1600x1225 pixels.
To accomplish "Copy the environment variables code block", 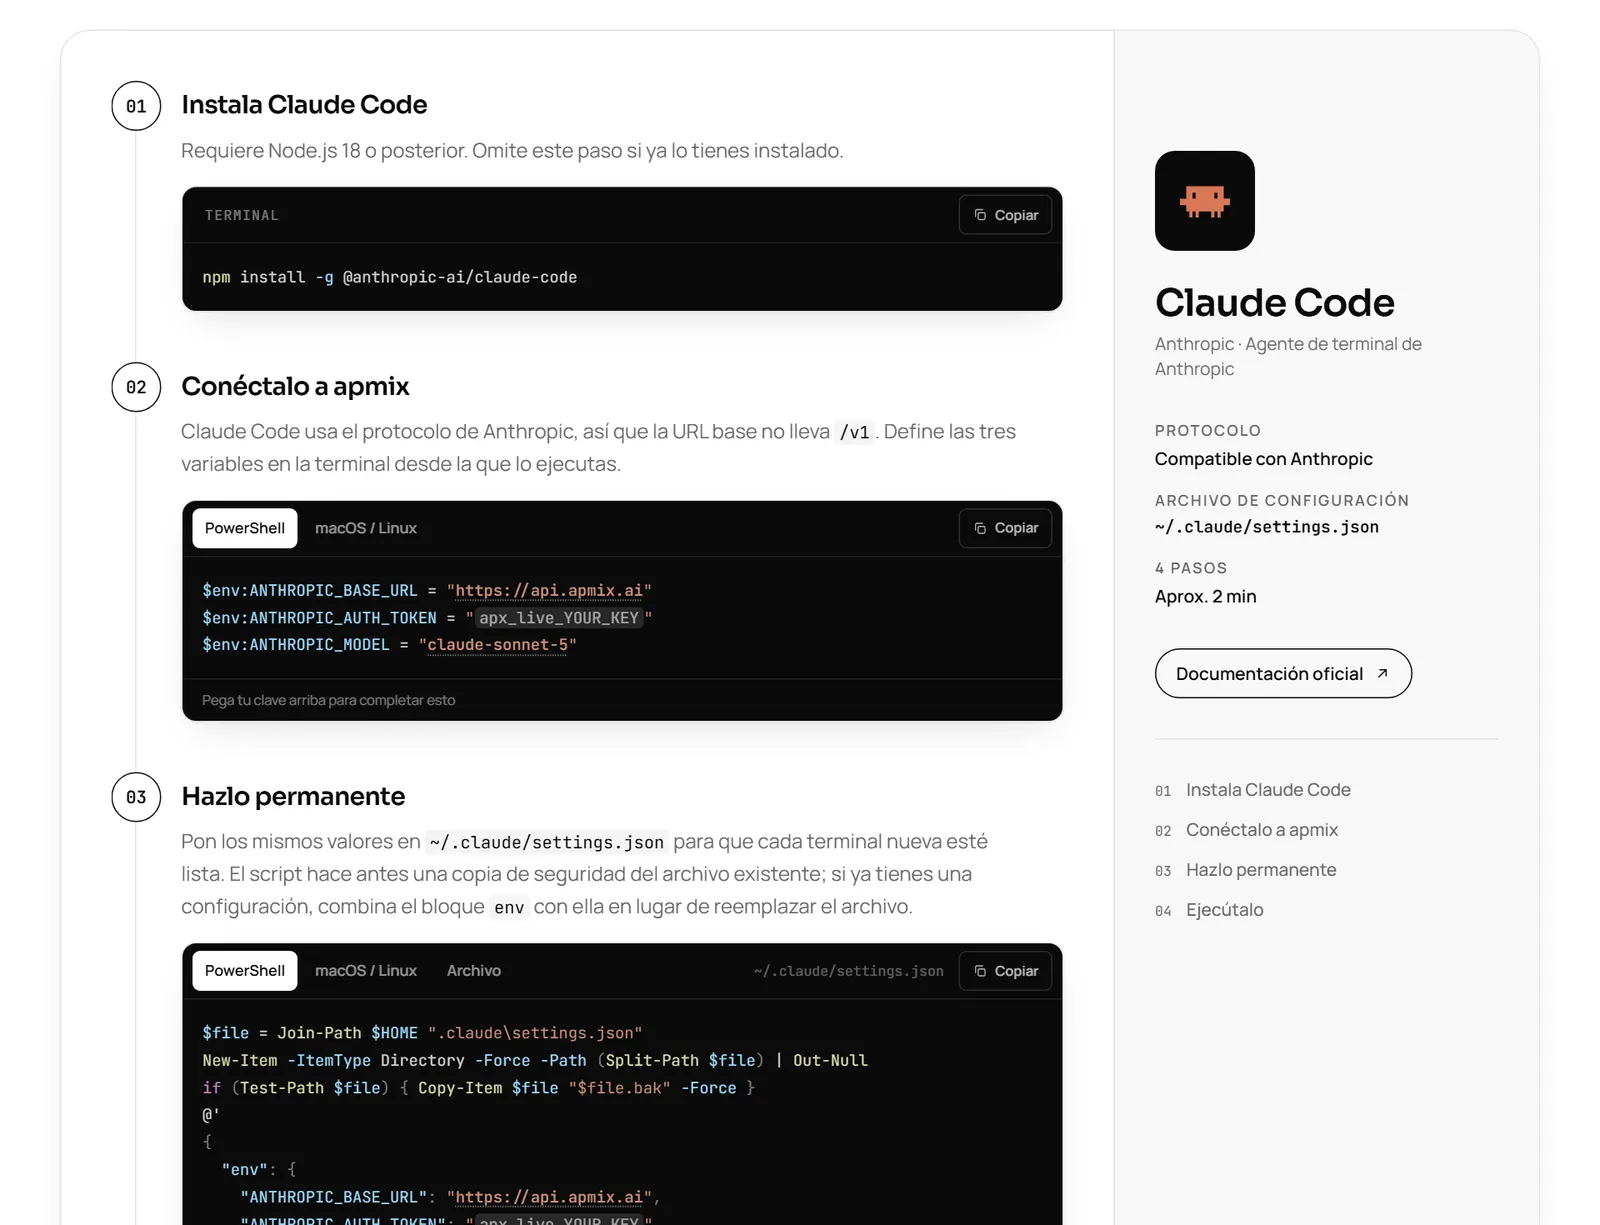I will click(1005, 528).
